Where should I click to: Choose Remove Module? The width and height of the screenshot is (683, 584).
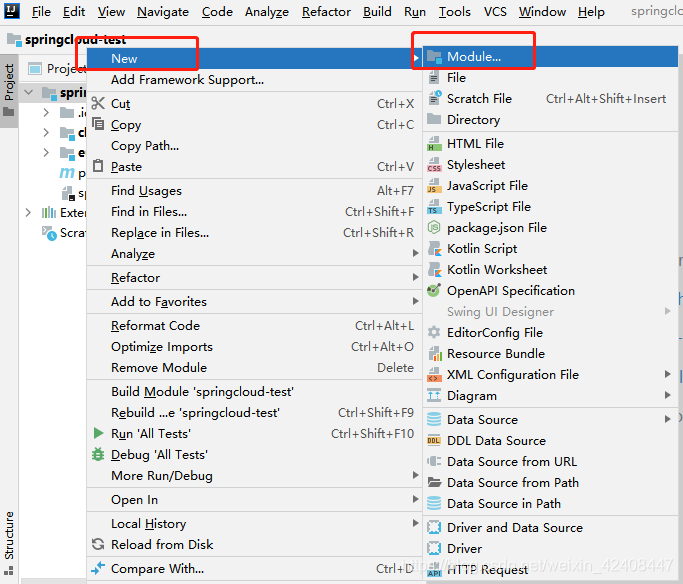coord(254,368)
